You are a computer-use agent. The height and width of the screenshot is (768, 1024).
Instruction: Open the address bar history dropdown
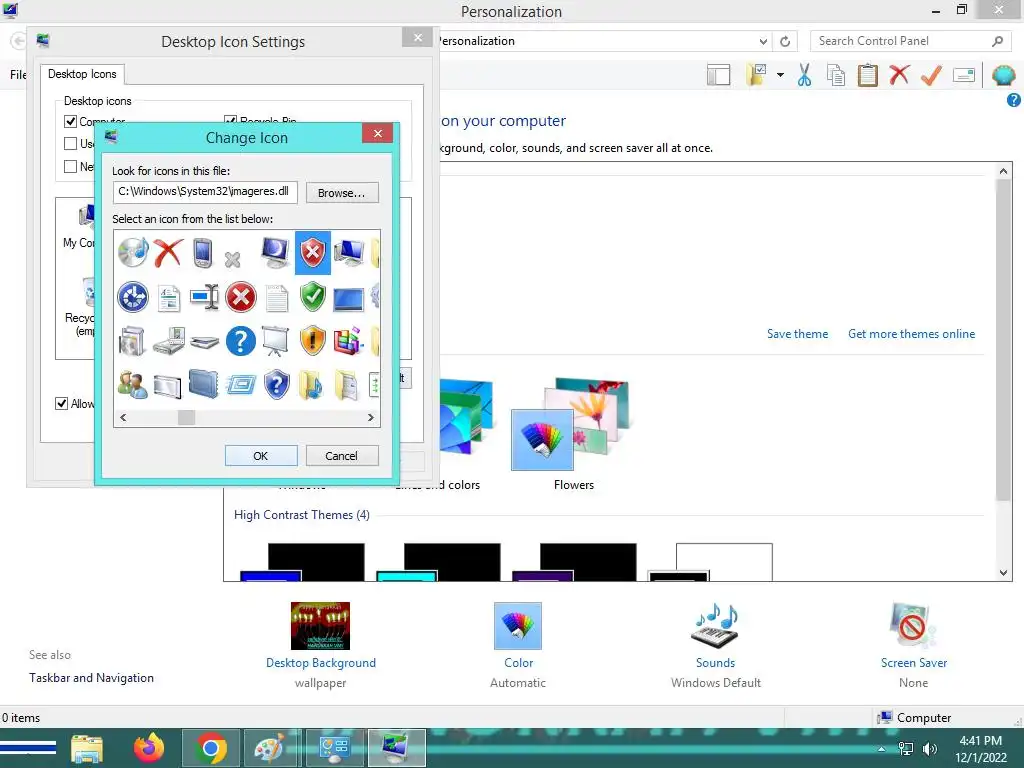[763, 41]
